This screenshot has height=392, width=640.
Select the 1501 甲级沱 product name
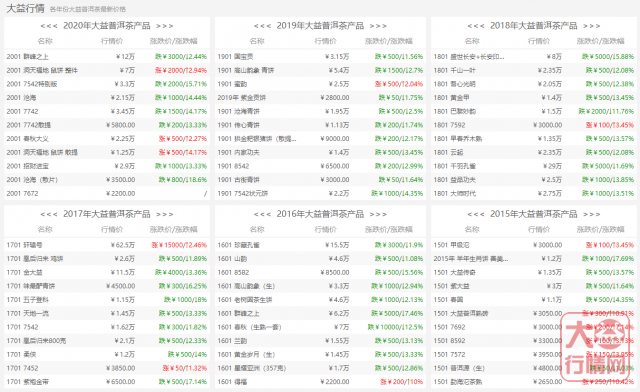(451, 245)
